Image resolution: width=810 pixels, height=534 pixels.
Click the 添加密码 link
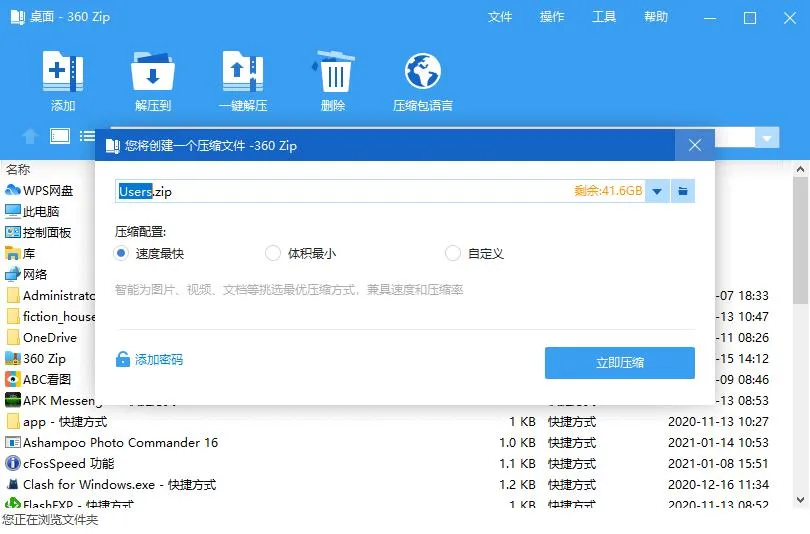point(159,359)
